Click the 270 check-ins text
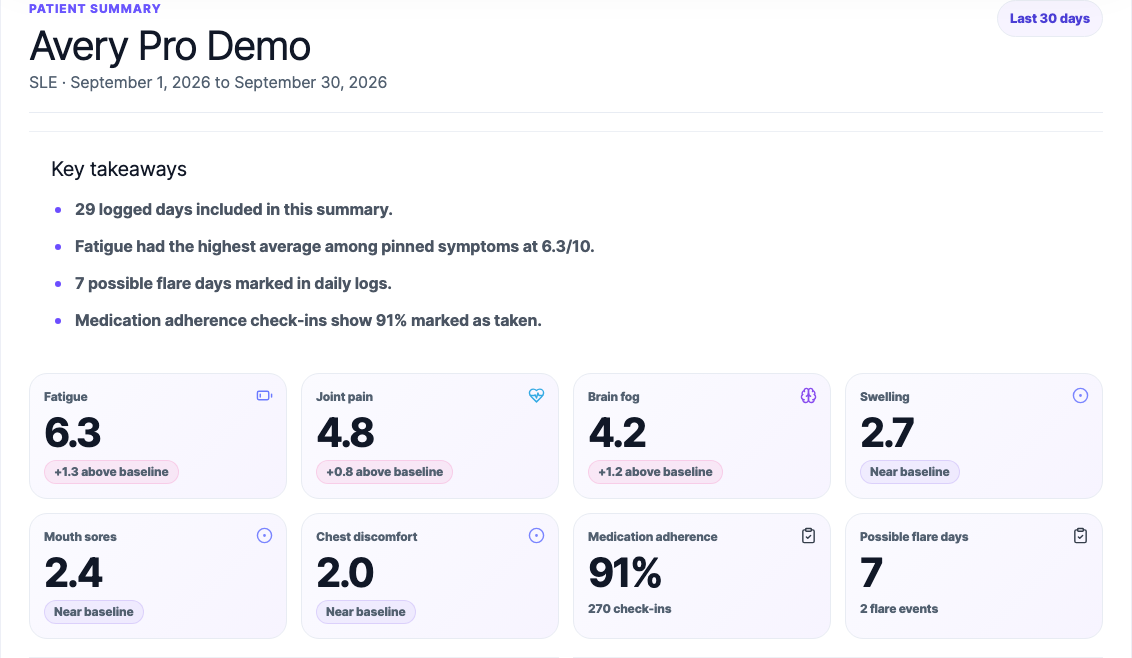1132x658 pixels. 630,609
